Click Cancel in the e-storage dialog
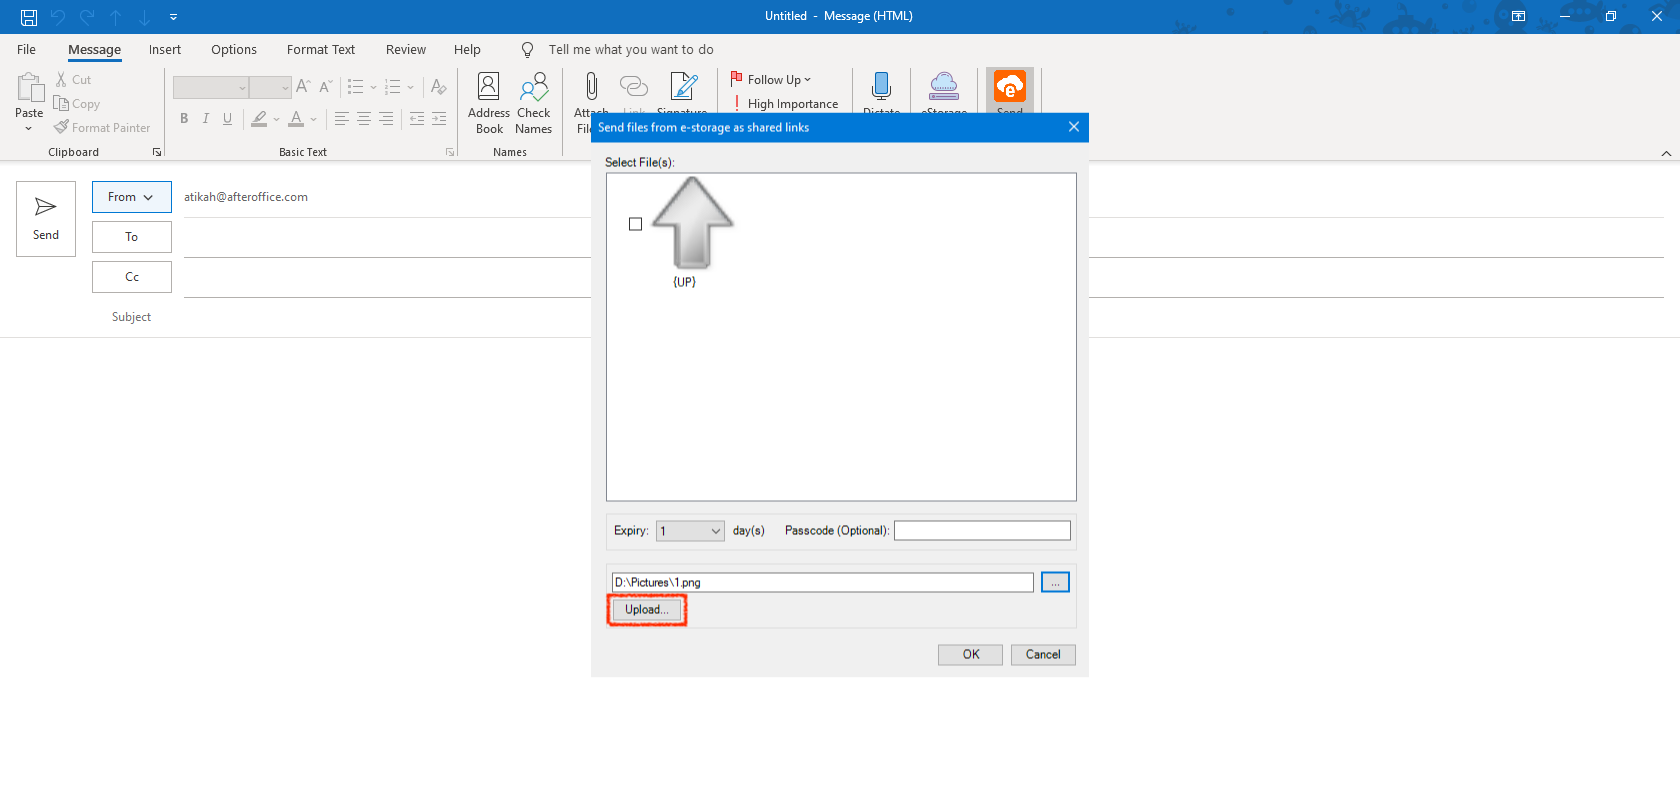This screenshot has width=1680, height=790. click(1042, 655)
